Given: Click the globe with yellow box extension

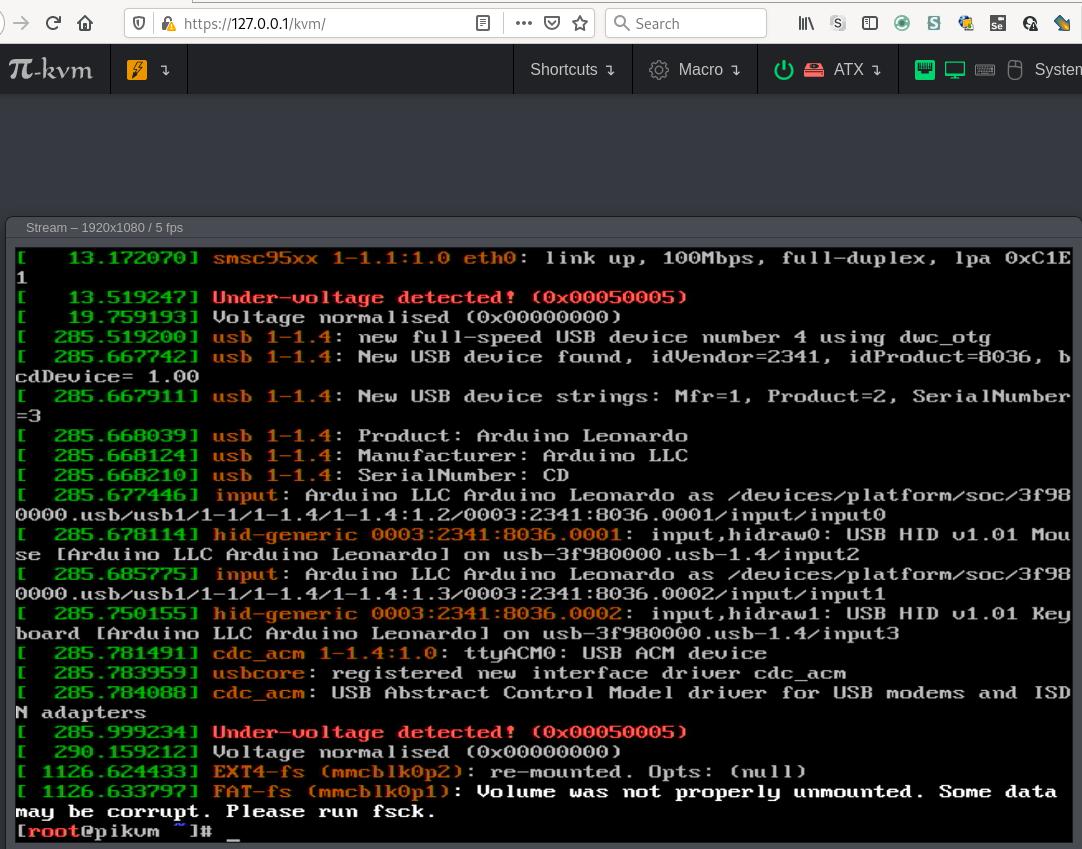Looking at the screenshot, I should click(x=966, y=23).
